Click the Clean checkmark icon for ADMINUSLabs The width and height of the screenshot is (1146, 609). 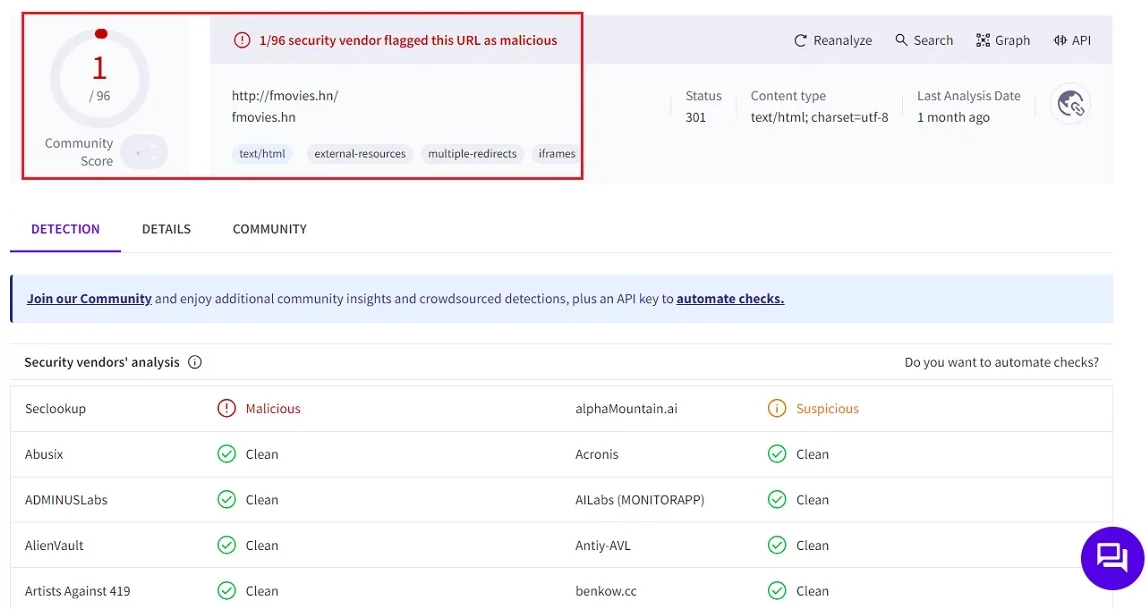(227, 499)
